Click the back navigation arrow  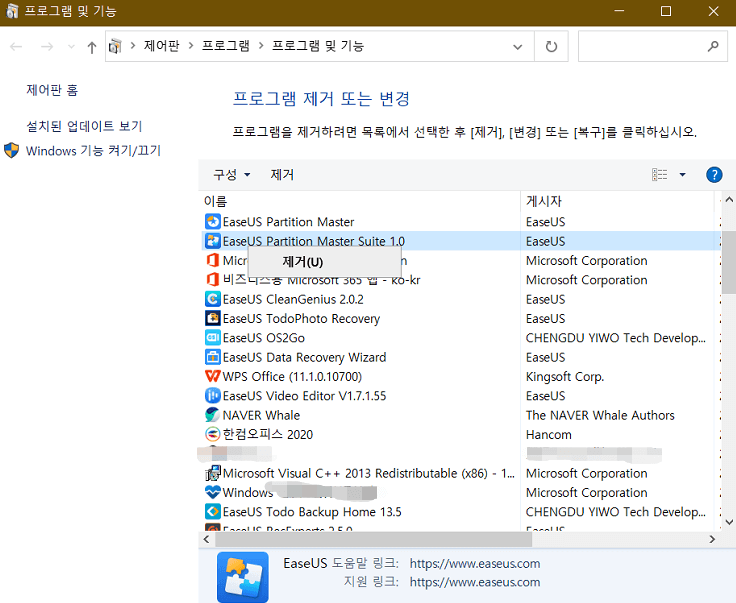[16, 46]
